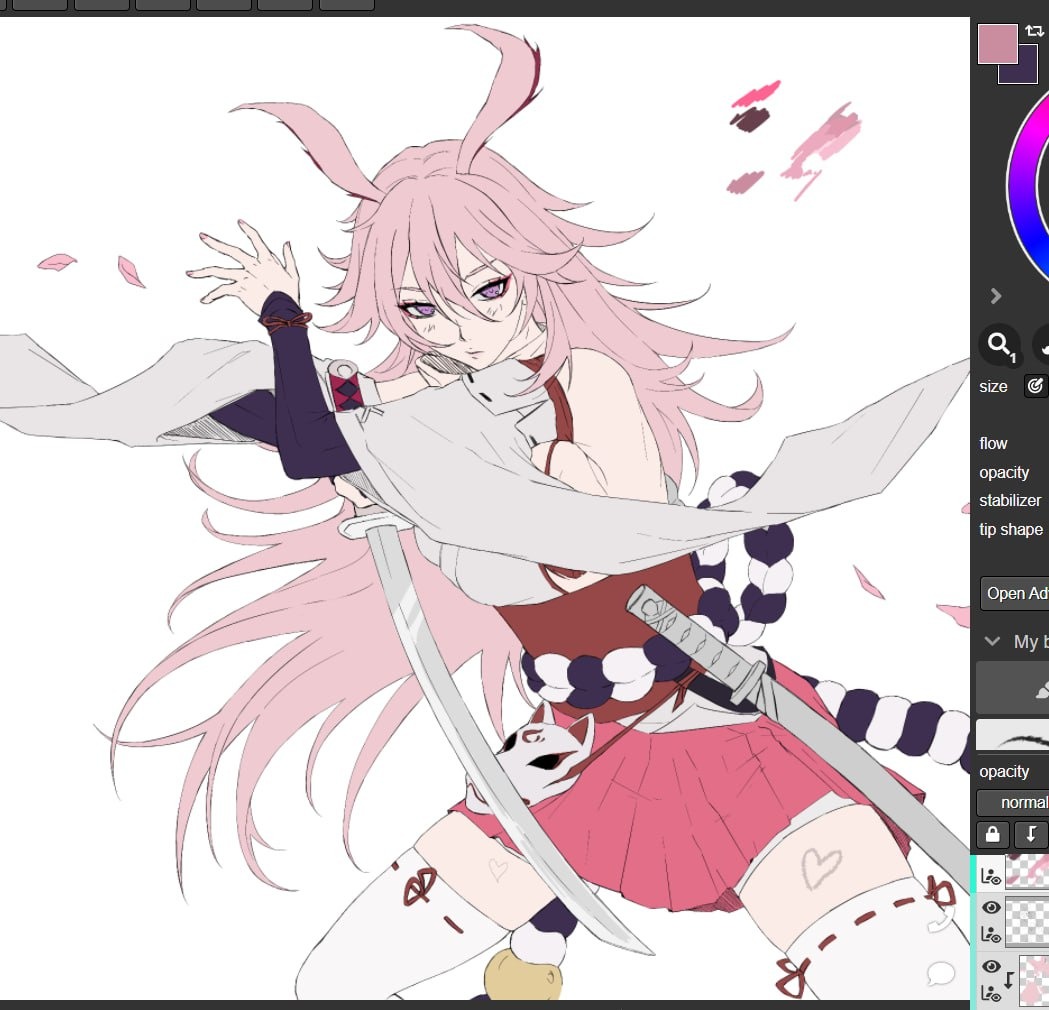Select the pink foreground color swatch
1049x1010 pixels.
[996, 43]
